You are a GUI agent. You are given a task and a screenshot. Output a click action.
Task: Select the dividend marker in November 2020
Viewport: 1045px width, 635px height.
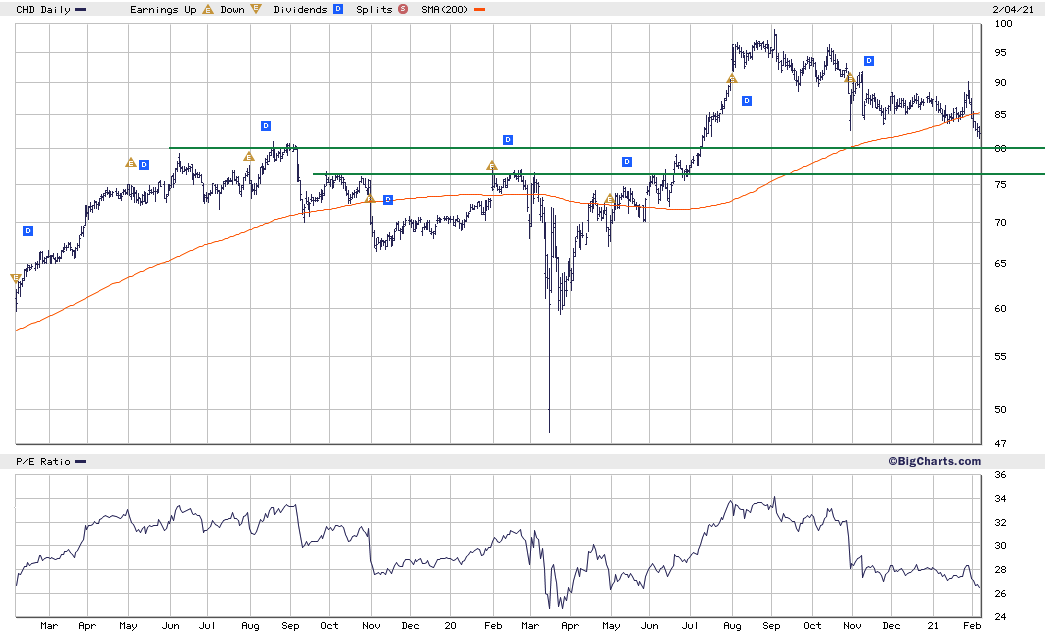point(869,61)
